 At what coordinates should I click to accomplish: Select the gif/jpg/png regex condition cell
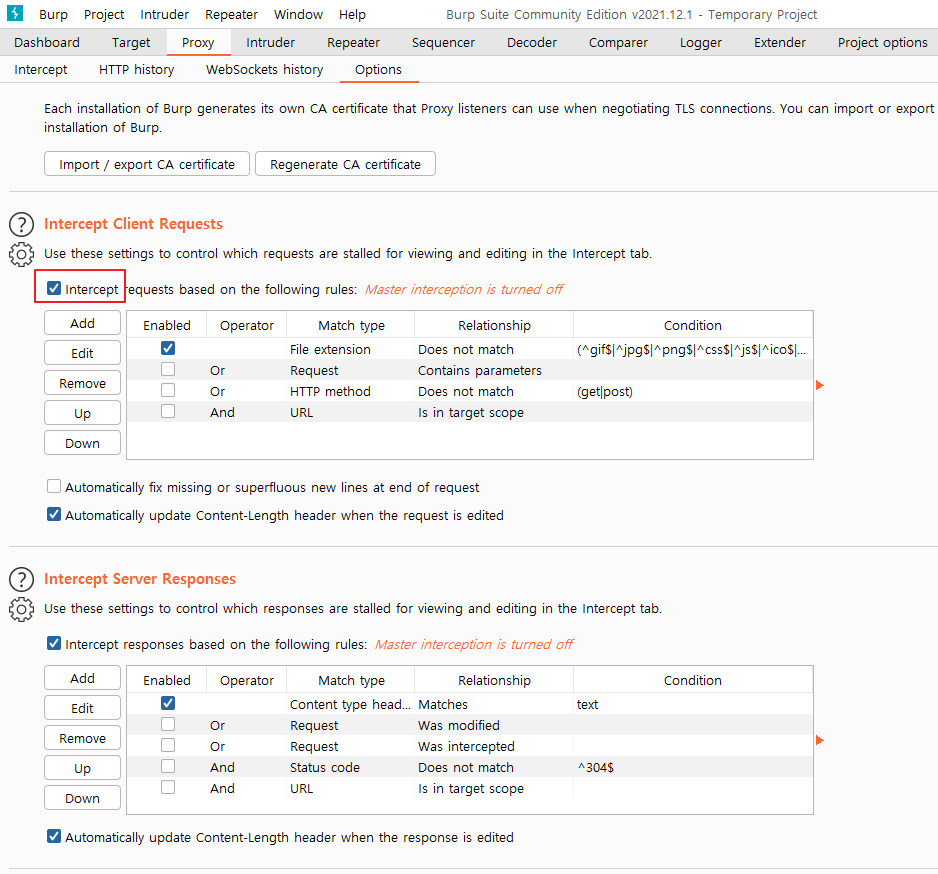pyautogui.click(x=693, y=349)
